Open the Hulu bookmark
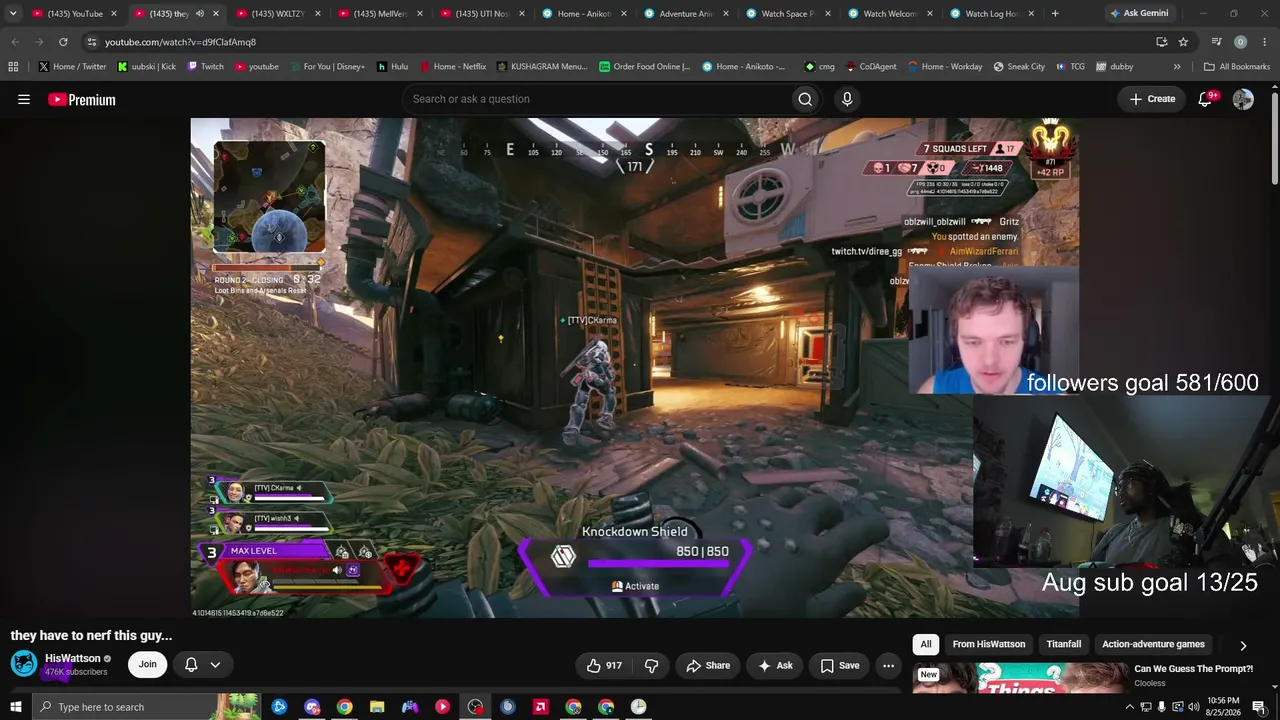 (392, 67)
